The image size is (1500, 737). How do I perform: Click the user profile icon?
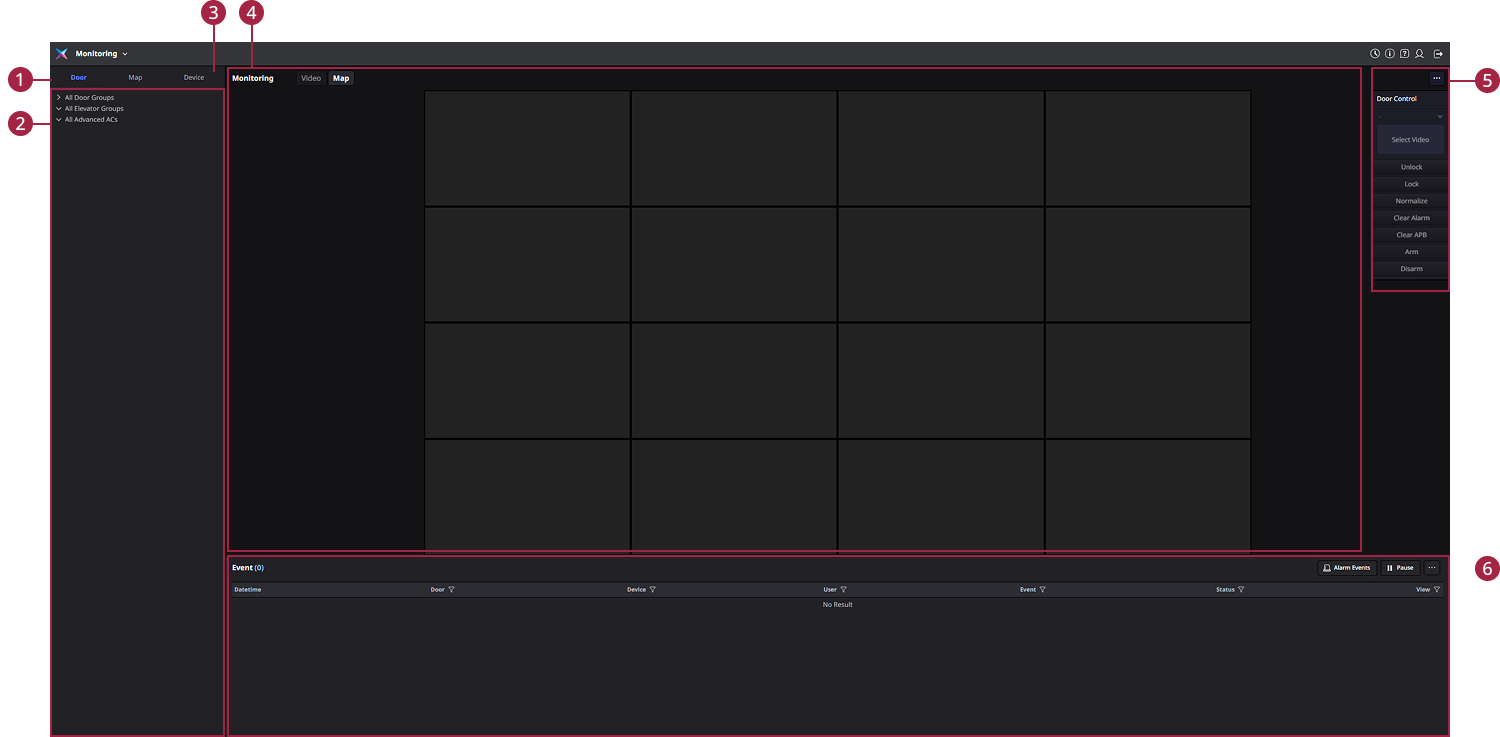[x=1420, y=54]
